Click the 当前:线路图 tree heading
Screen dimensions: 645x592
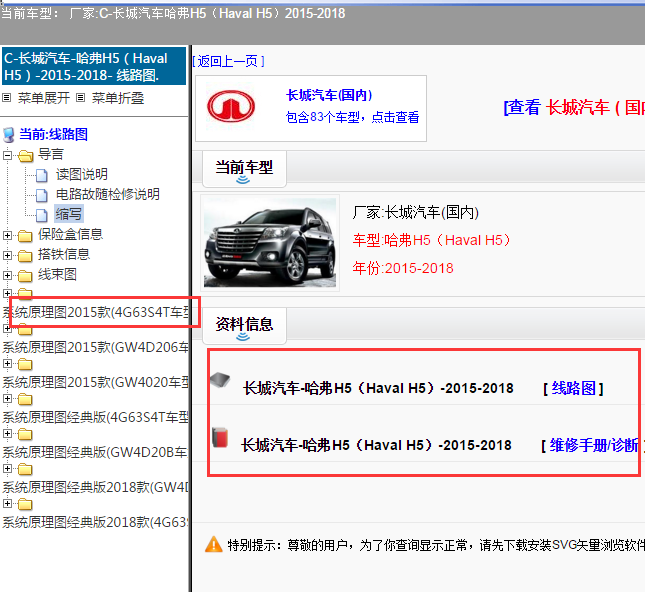click(53, 135)
